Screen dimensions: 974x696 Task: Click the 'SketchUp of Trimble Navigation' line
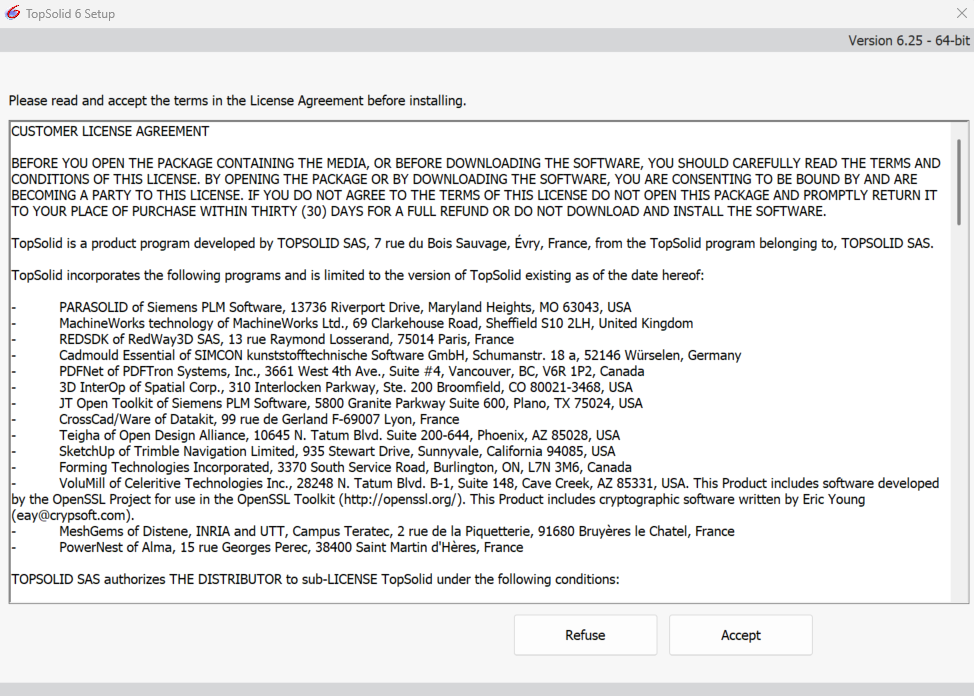point(337,451)
